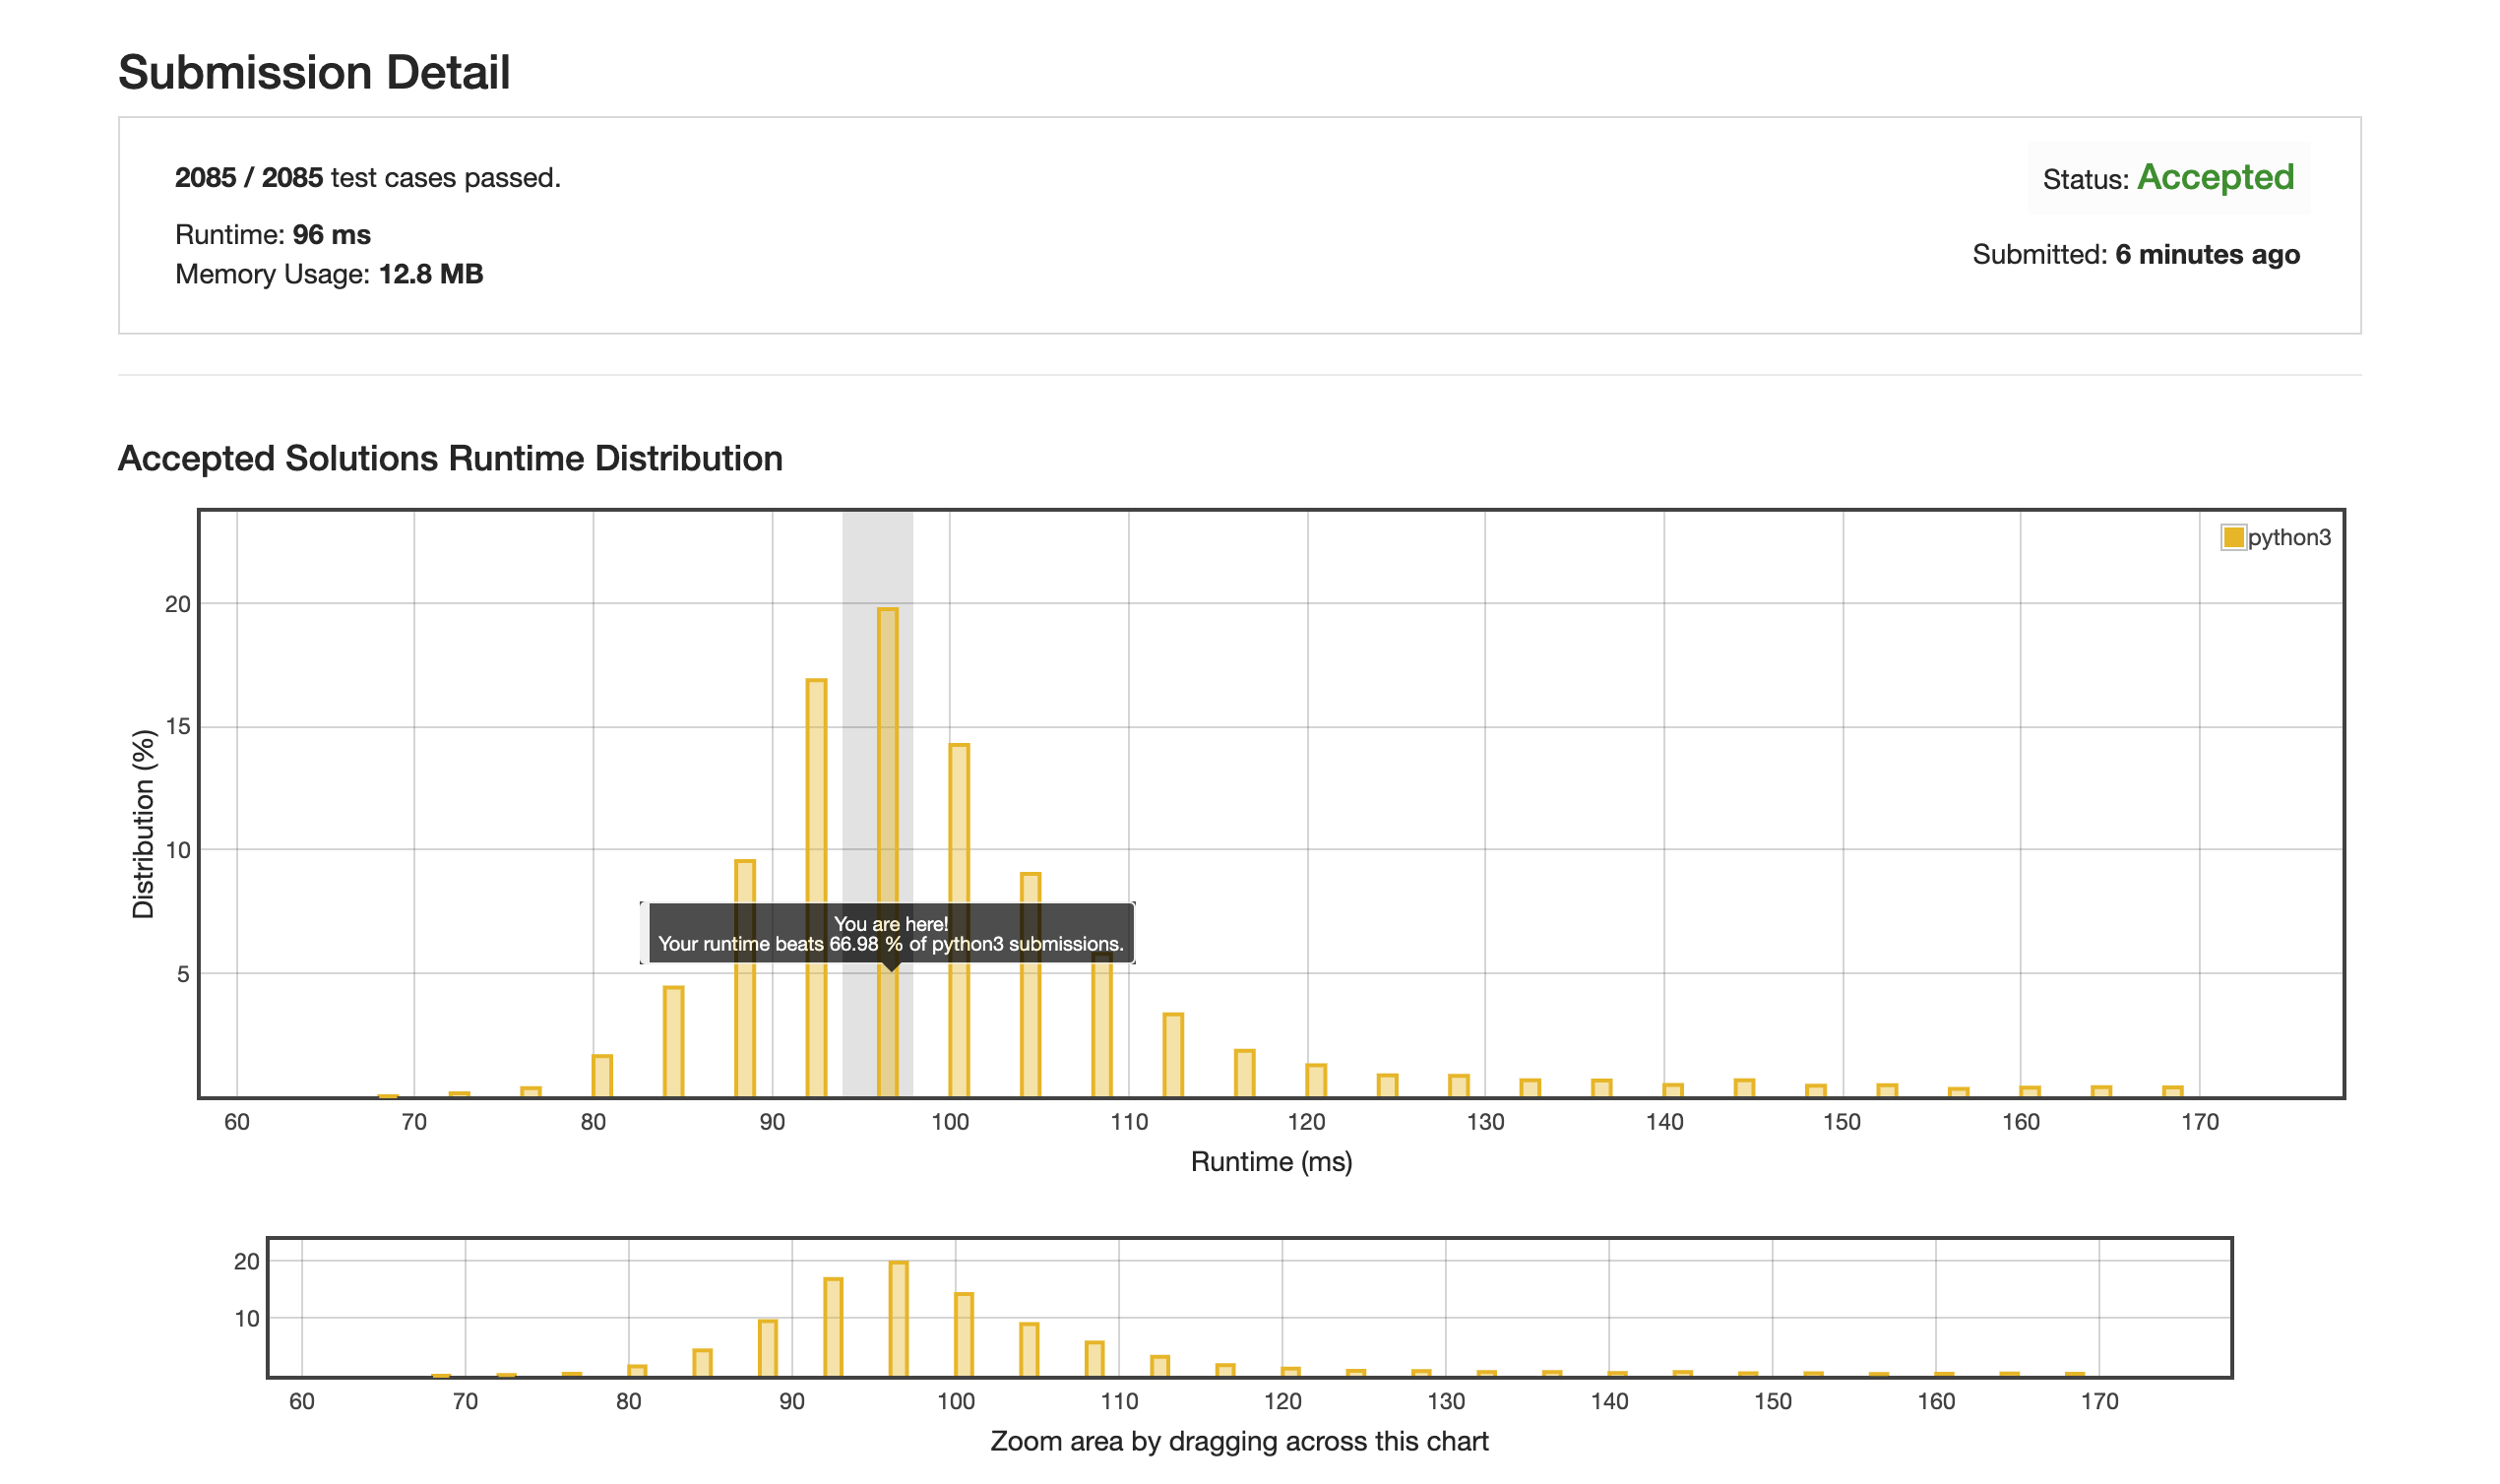The width and height of the screenshot is (2500, 1484).
Task: Click the Submission Detail heading
Action: click(314, 72)
